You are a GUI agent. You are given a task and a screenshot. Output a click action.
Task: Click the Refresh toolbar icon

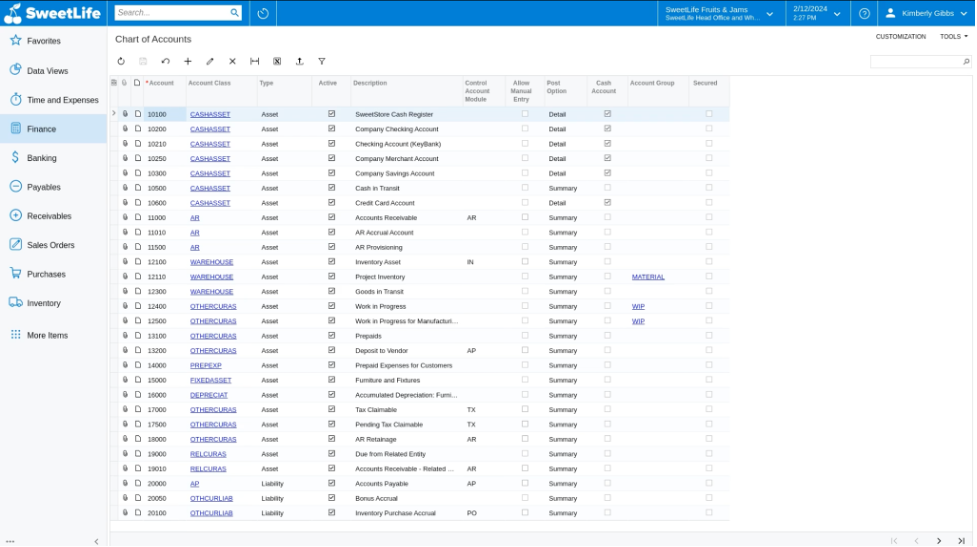click(x=121, y=61)
